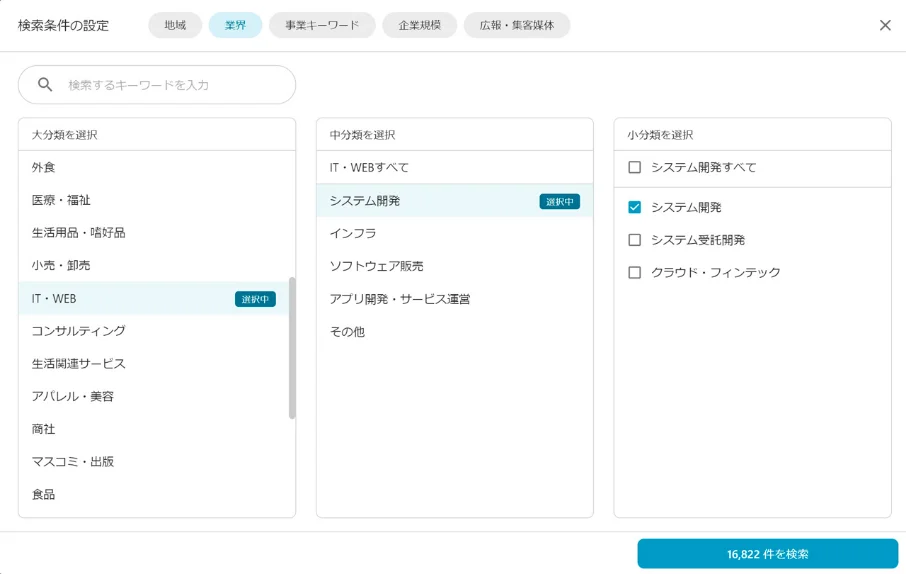
Task: Select コンサルティング category
Action: tap(154, 331)
